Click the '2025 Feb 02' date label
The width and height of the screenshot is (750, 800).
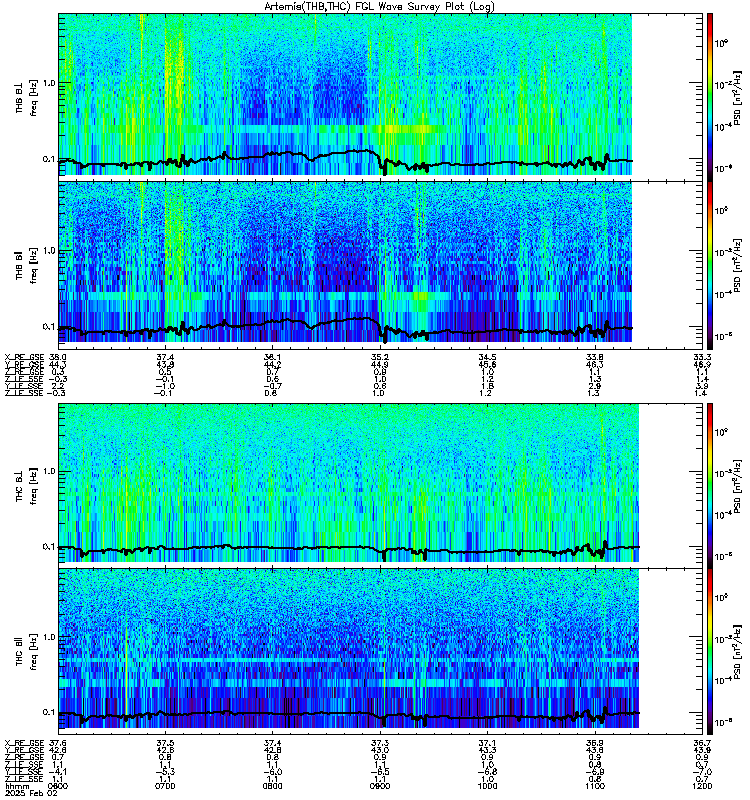[x=31, y=793]
